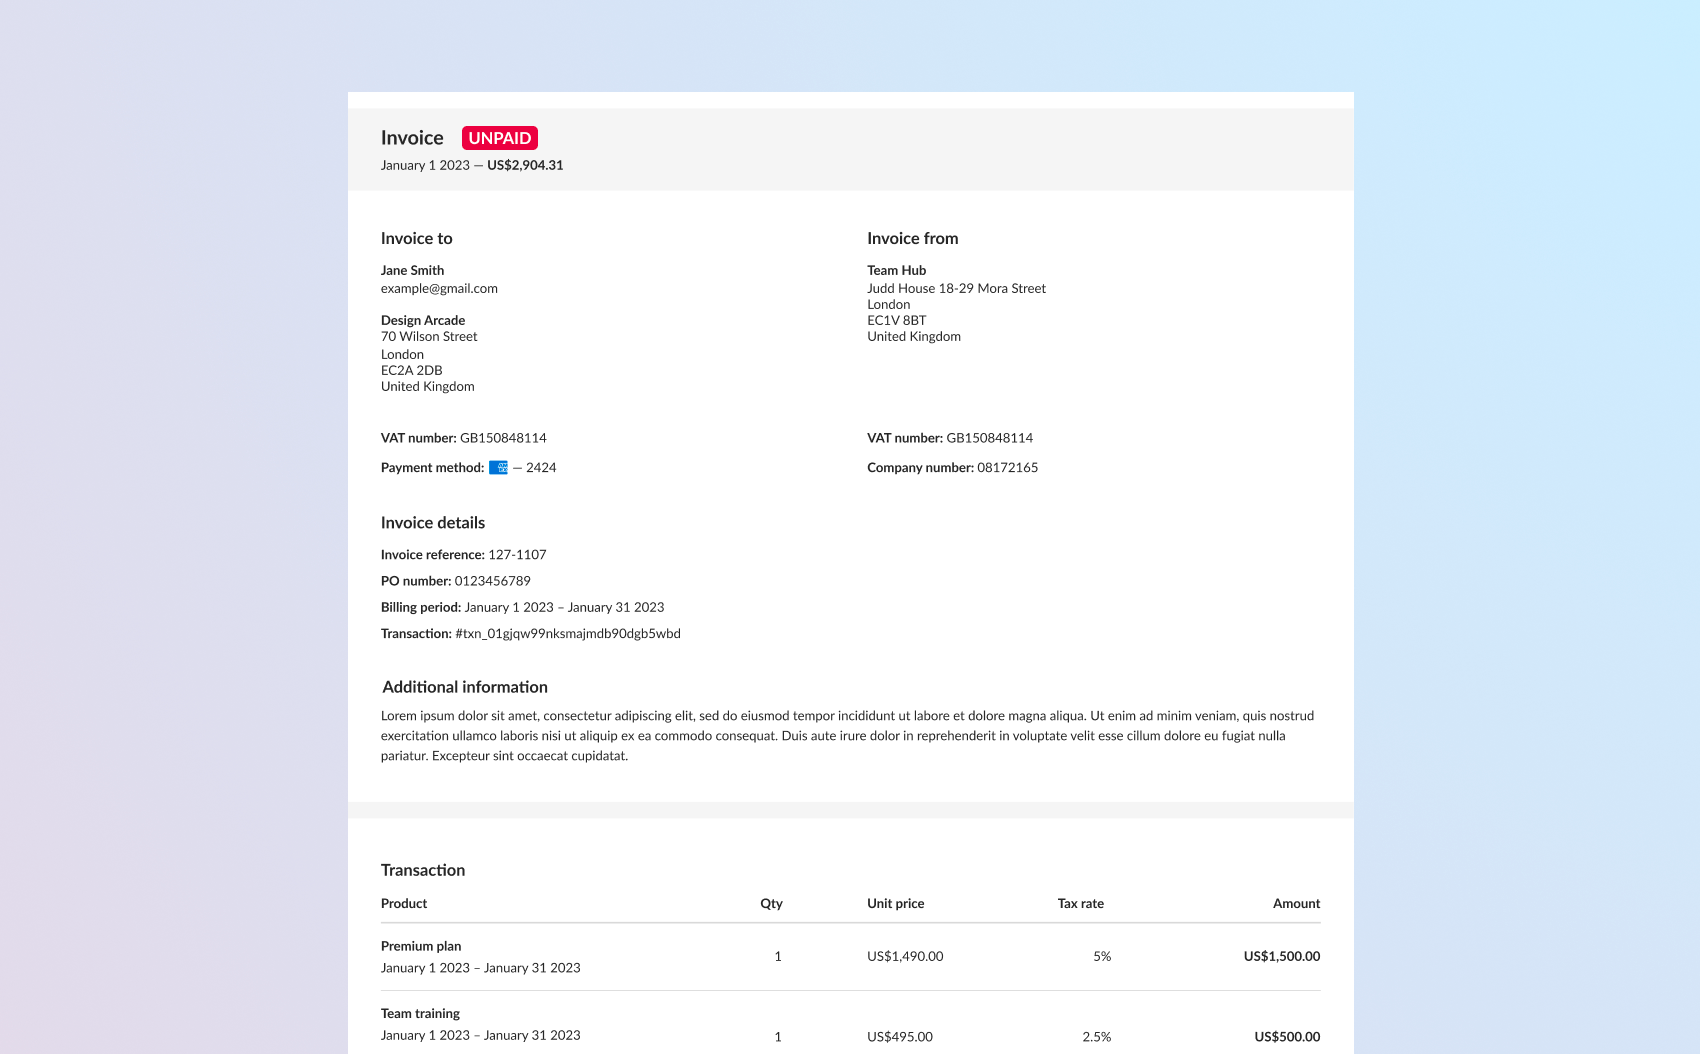Click the Premium plan line item
The height and width of the screenshot is (1054, 1700).
[x=420, y=946]
